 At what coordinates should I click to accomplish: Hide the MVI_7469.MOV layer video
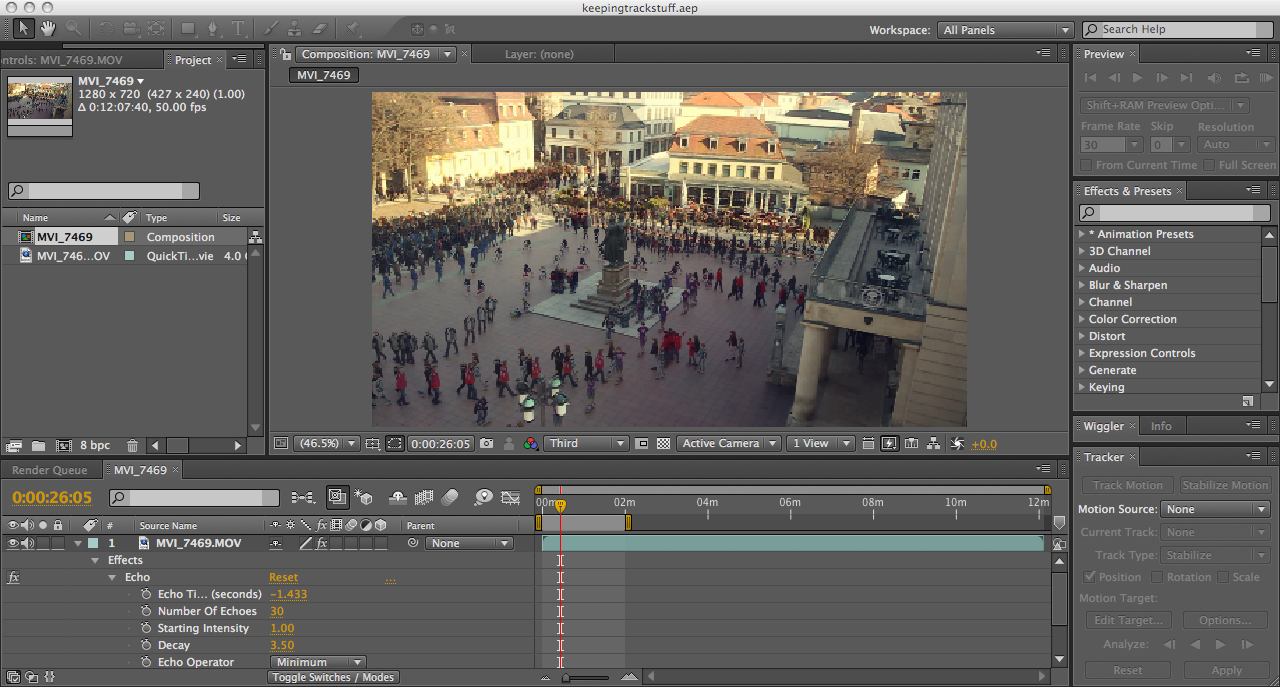click(13, 543)
